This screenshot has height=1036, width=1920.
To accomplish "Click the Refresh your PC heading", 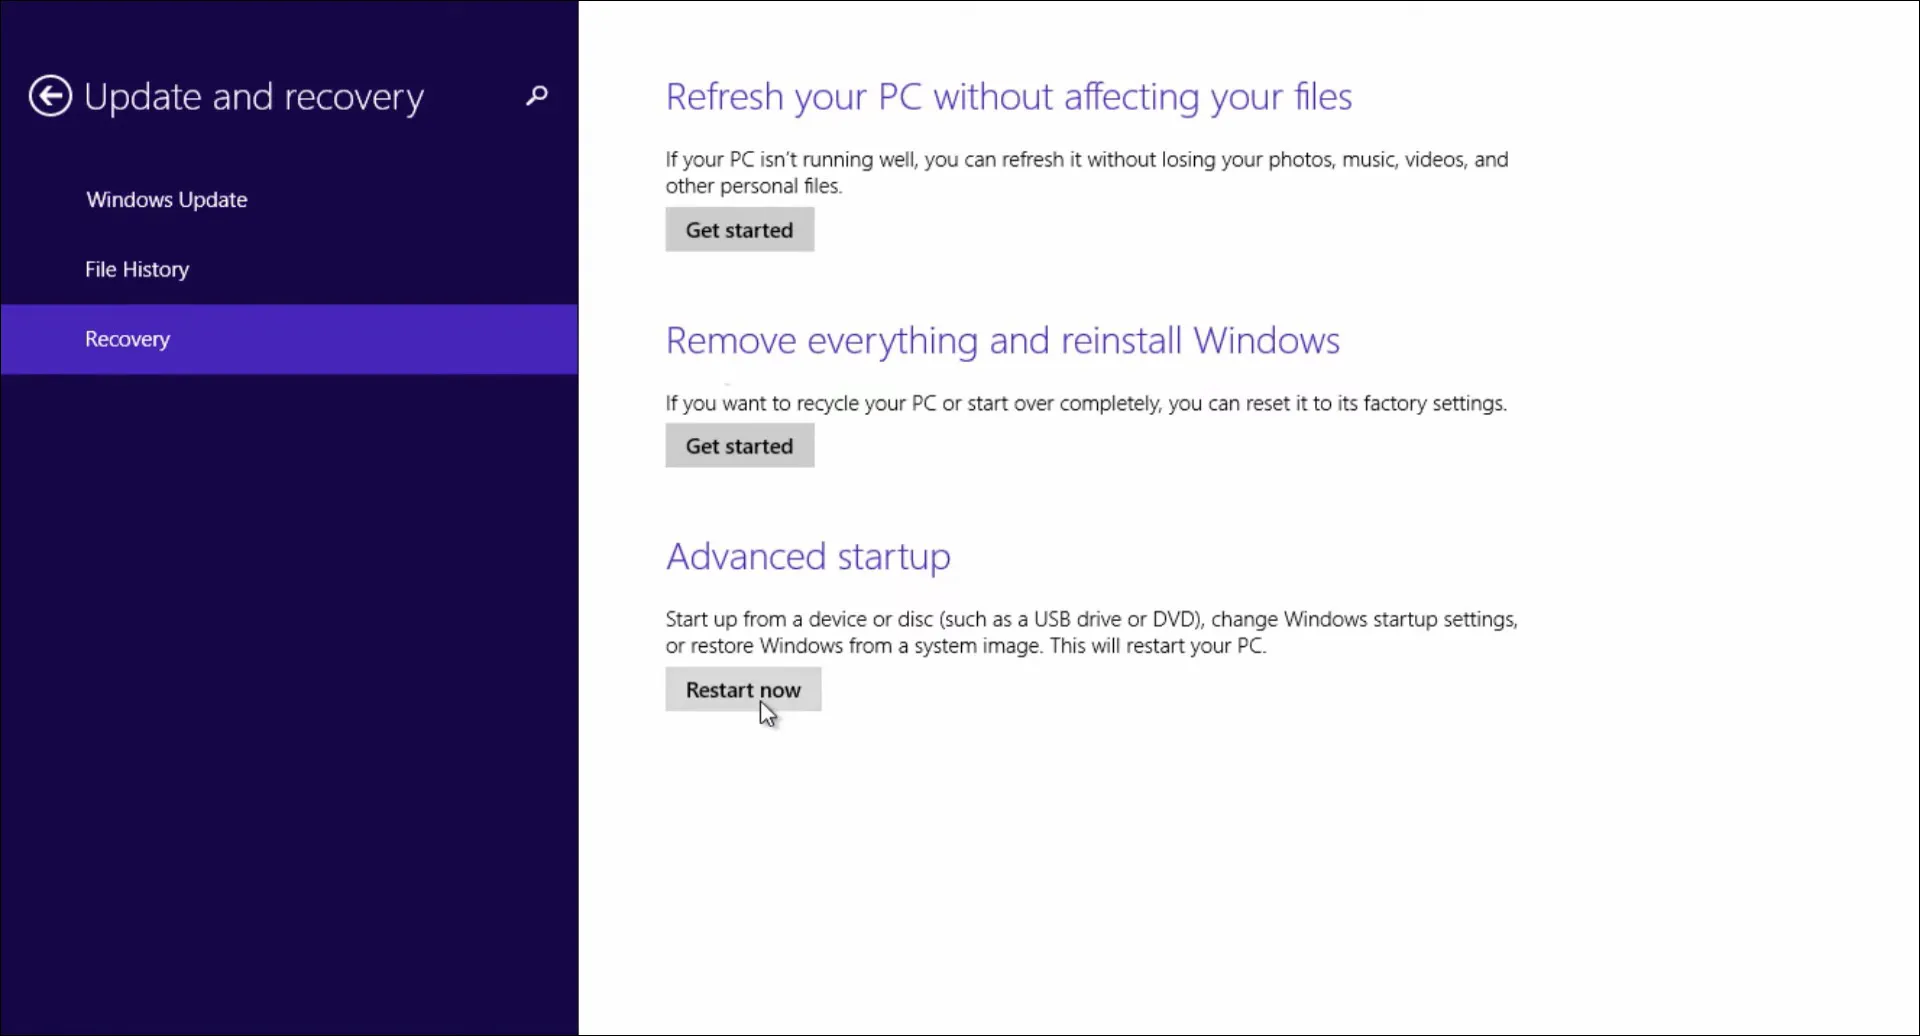I will [x=1009, y=96].
